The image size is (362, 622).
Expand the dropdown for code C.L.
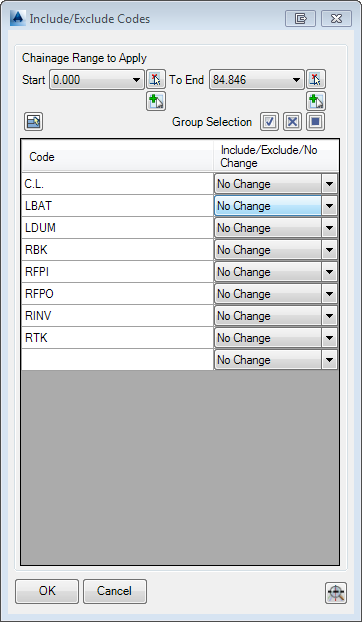click(329, 184)
